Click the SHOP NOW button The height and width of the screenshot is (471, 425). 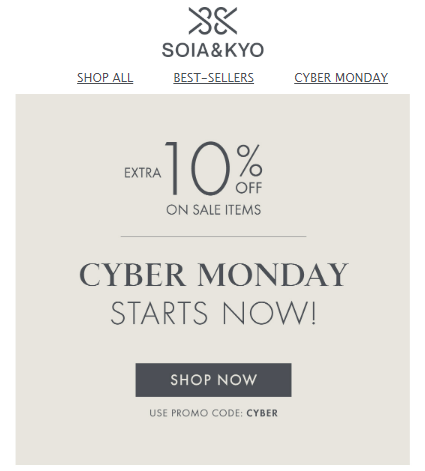click(x=213, y=380)
